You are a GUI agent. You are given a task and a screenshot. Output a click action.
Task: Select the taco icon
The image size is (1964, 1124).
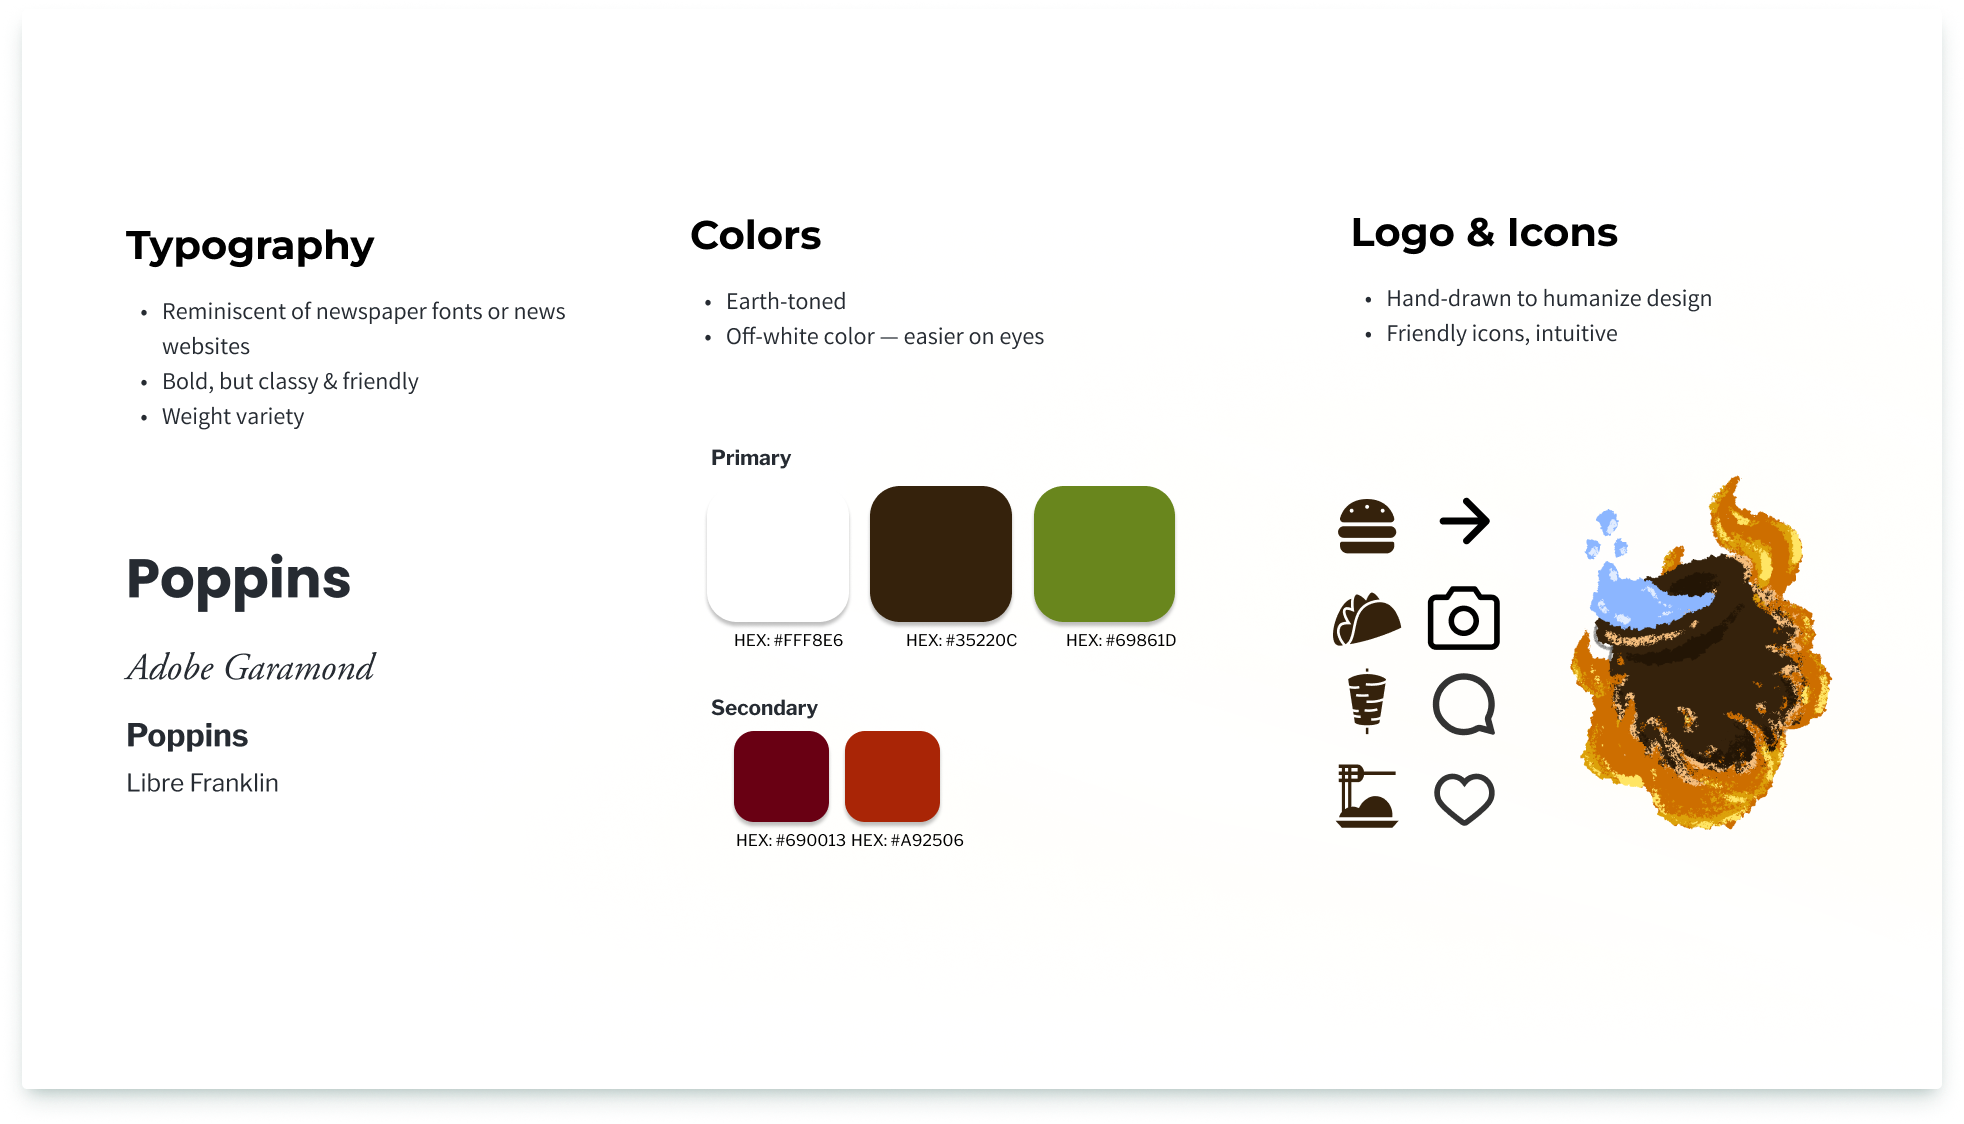click(1366, 620)
